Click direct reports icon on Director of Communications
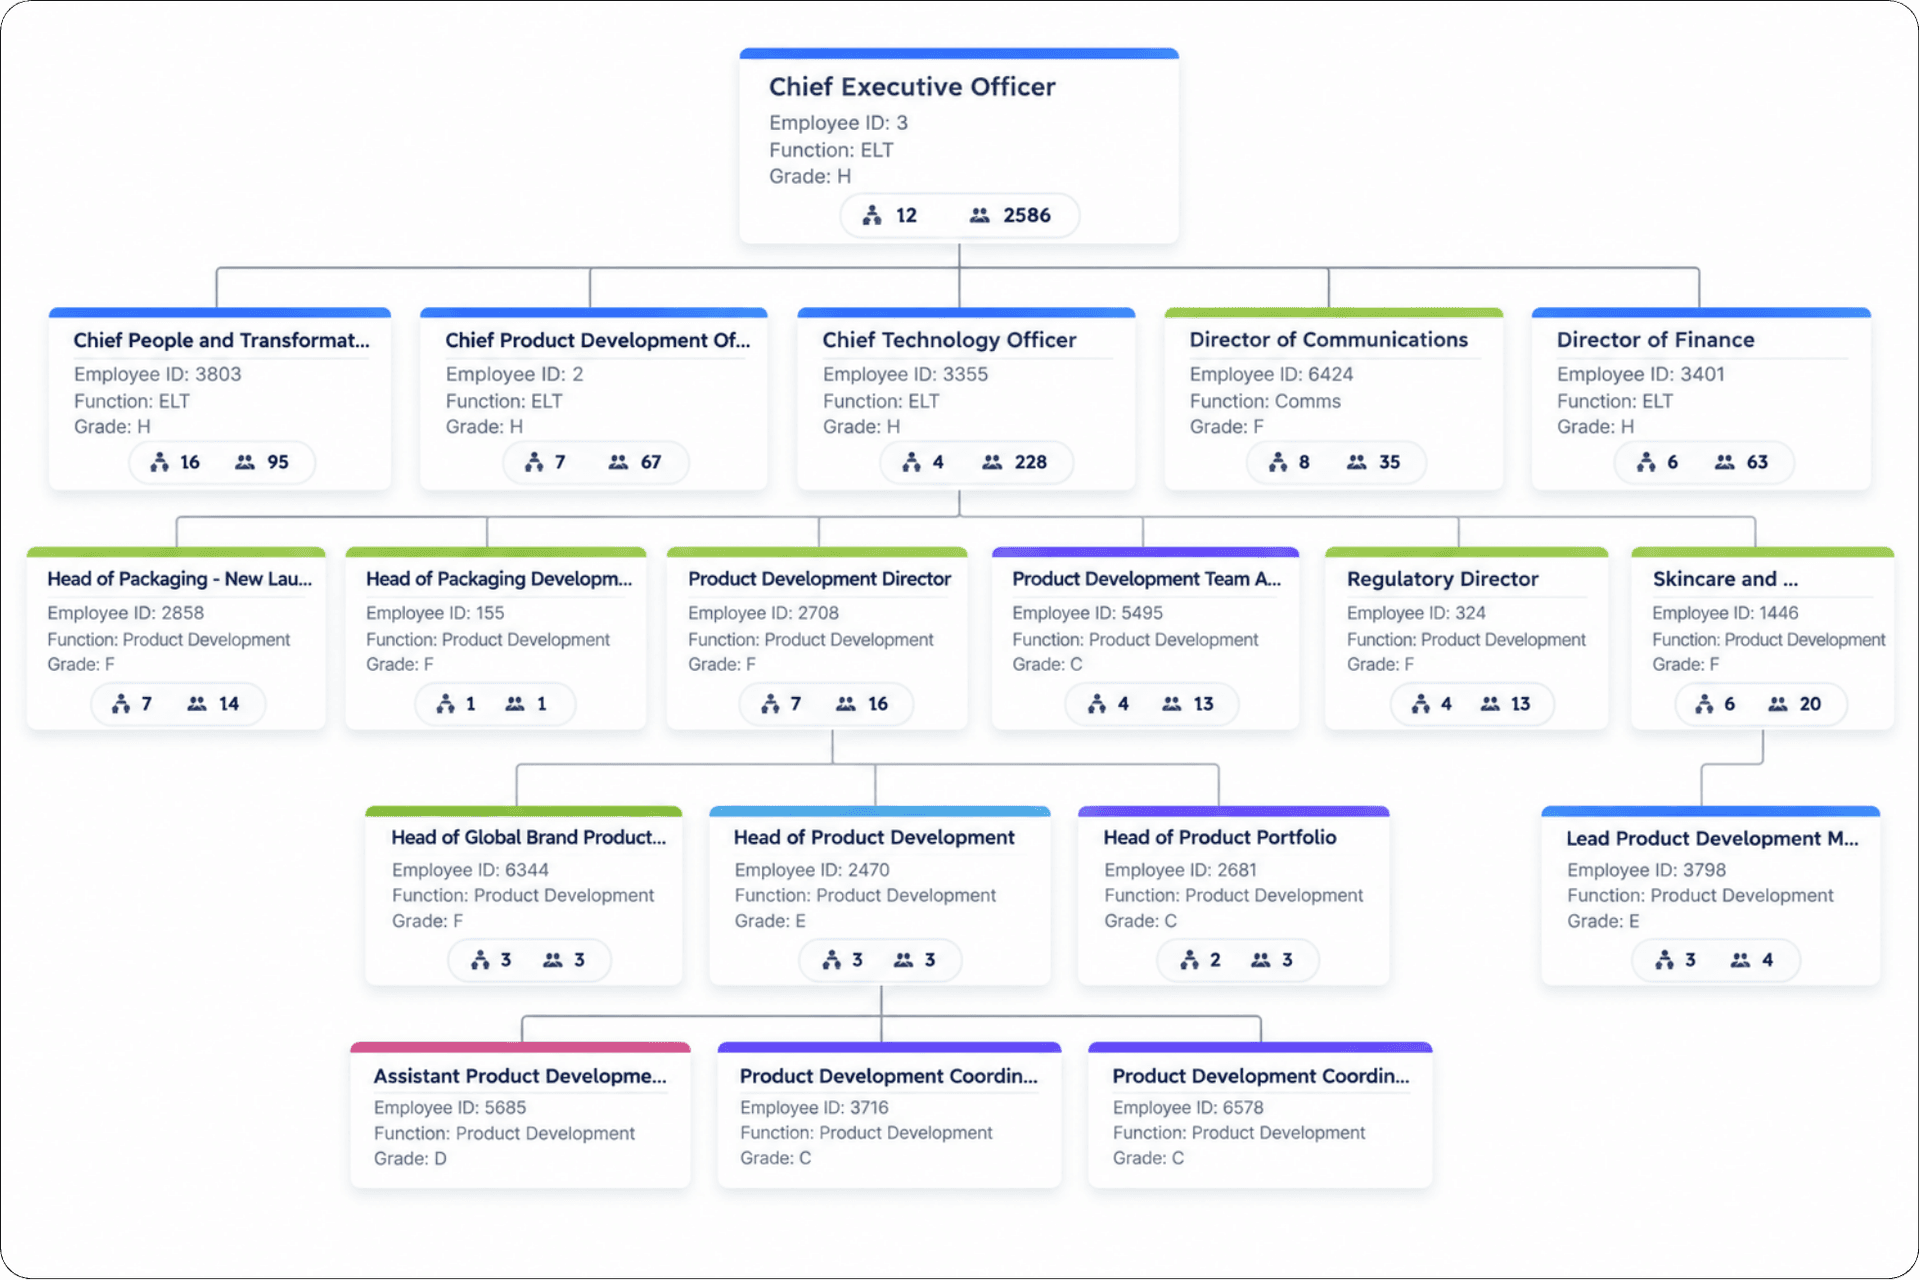This screenshot has width=1920, height=1280. (x=1278, y=462)
